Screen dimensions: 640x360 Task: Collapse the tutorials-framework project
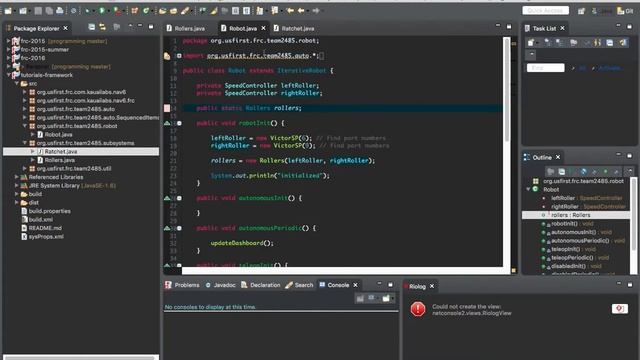click(8, 75)
